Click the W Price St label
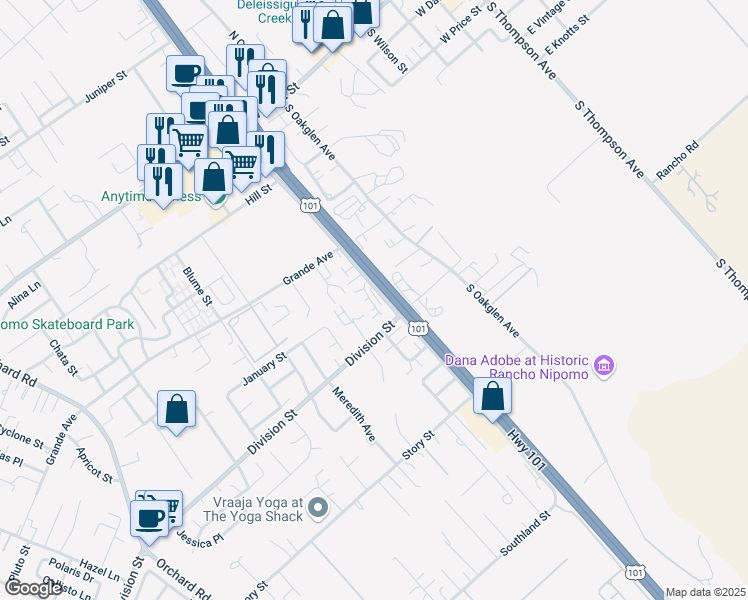748x600 pixels. 460,25
